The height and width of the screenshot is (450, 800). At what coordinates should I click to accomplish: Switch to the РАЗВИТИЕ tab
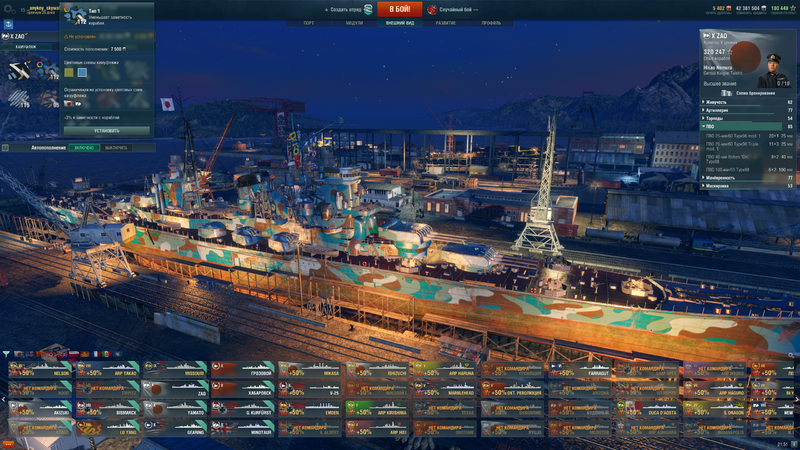point(445,23)
